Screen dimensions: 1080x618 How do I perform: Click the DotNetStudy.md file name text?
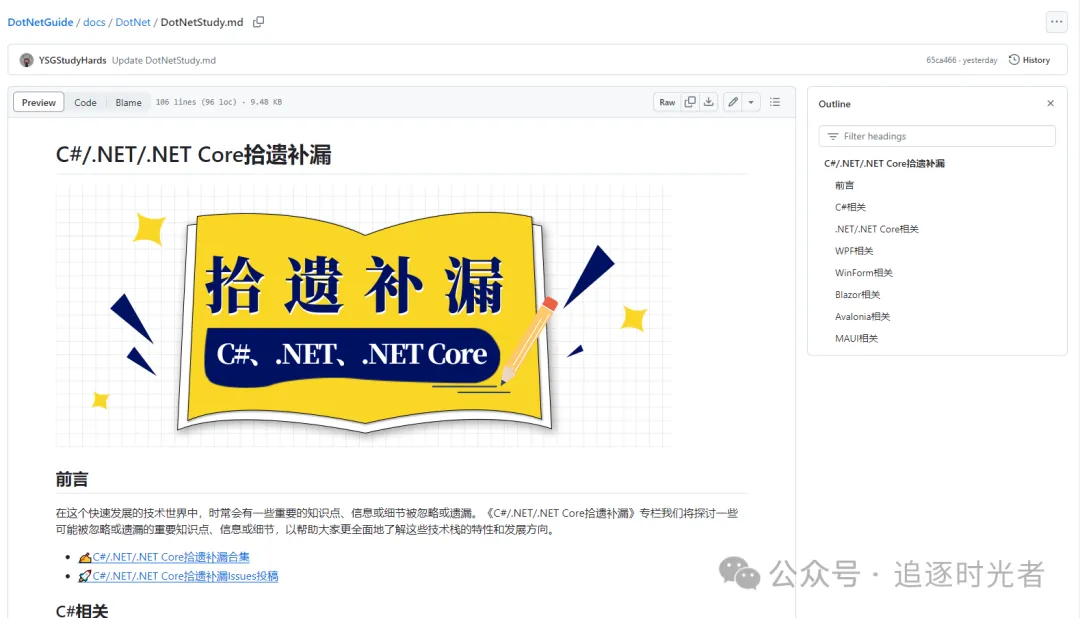(x=202, y=22)
